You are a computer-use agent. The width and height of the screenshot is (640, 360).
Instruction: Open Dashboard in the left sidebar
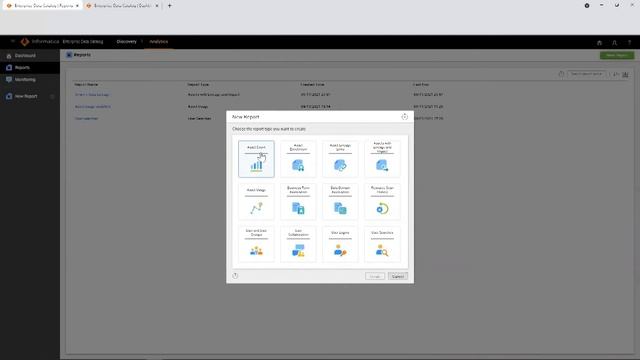30,56
